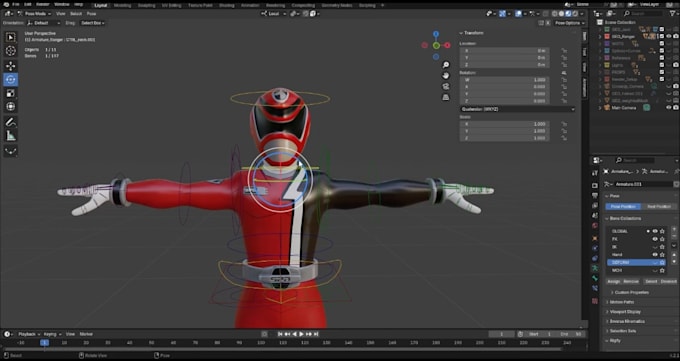
Task: Toggle visibility eye of GLOBAL bone collection
Action: 655,231
